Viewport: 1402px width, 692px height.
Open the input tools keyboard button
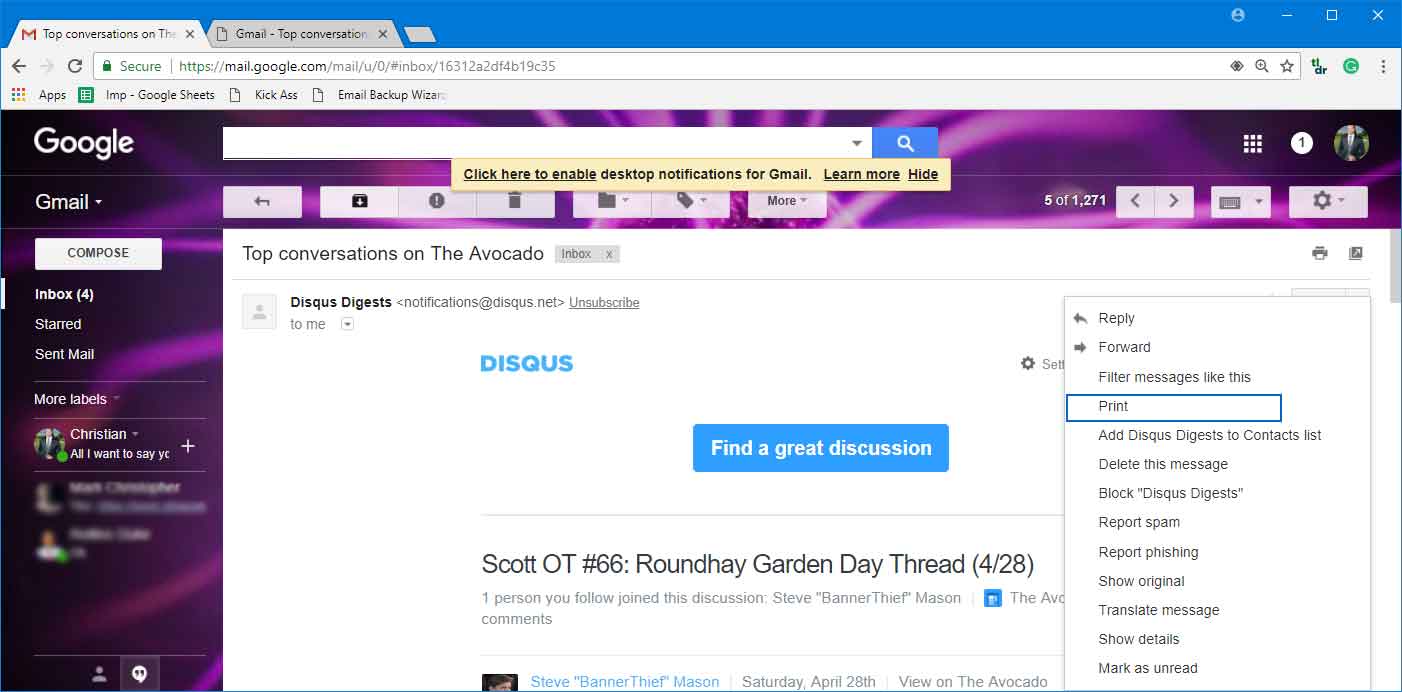click(1230, 202)
